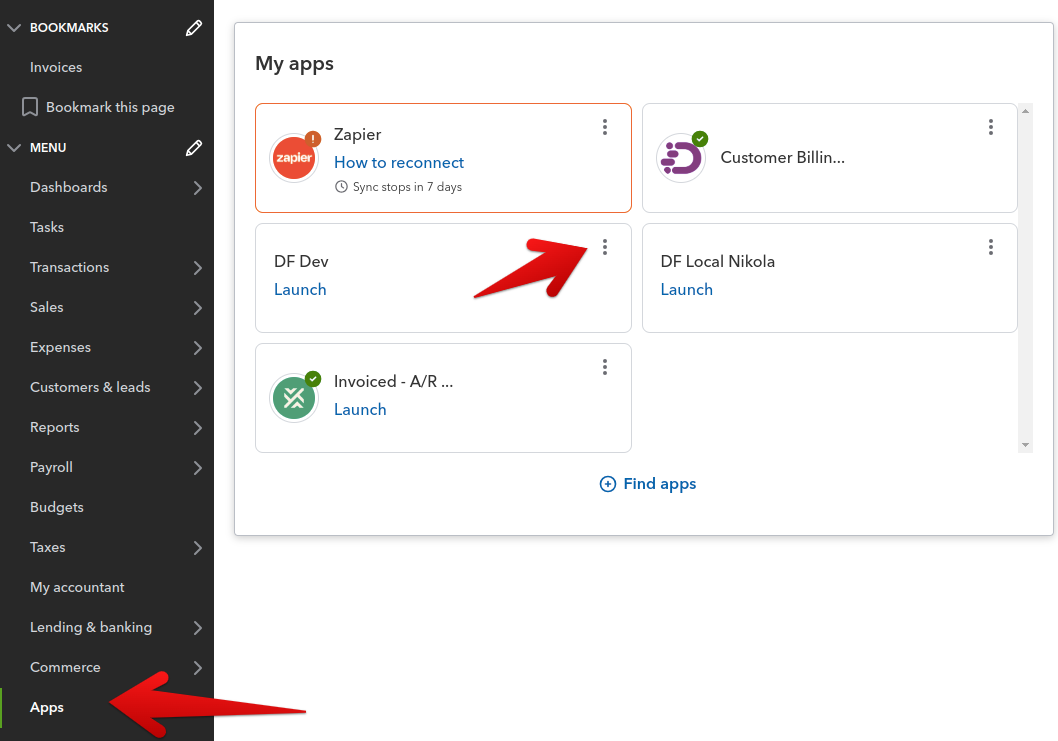1058x741 pixels.
Task: Edit bookmarks with the pencil icon
Action: click(194, 28)
